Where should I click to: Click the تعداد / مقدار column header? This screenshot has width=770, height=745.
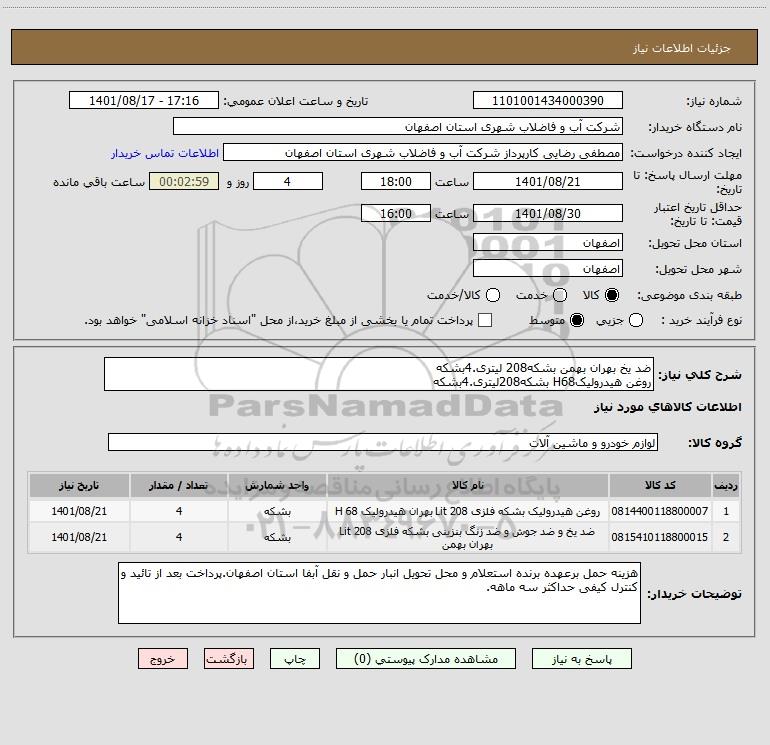[x=179, y=485]
